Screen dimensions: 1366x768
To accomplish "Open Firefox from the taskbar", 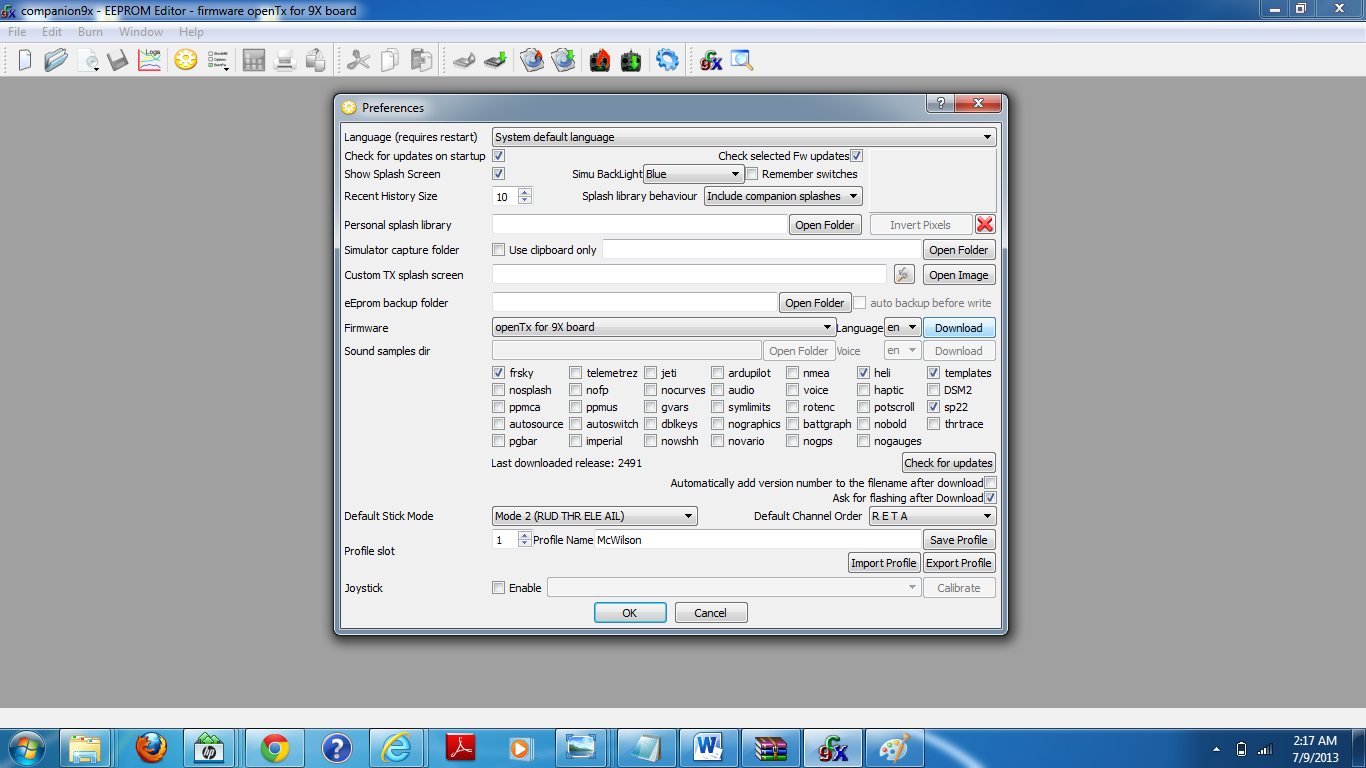I will [152, 747].
